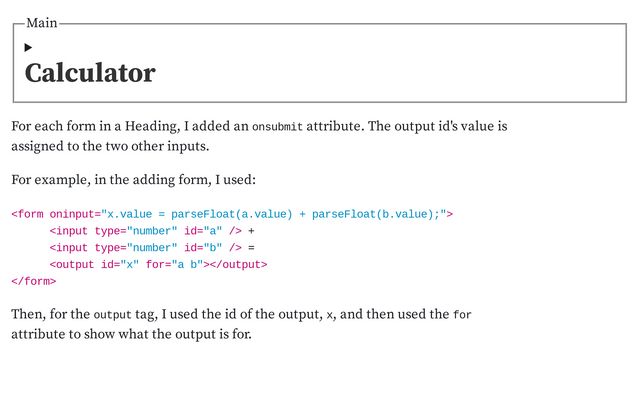The height and width of the screenshot is (400, 640).
Task: Click the "attribute to show what the output" line
Action: (x=131, y=333)
